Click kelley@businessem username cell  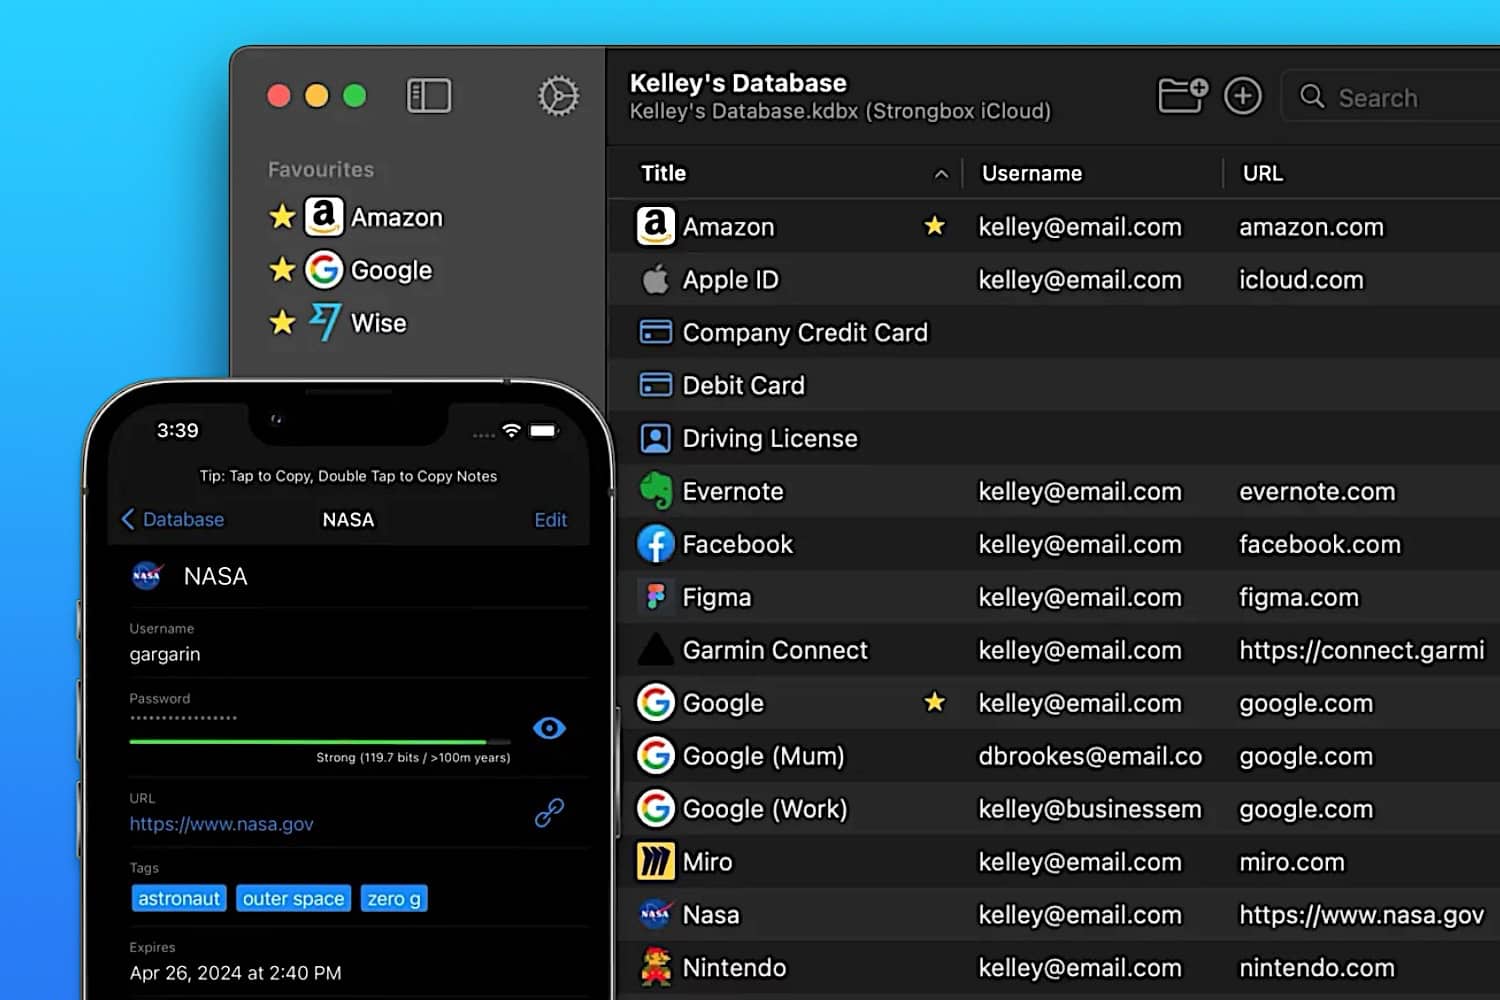click(1090, 809)
